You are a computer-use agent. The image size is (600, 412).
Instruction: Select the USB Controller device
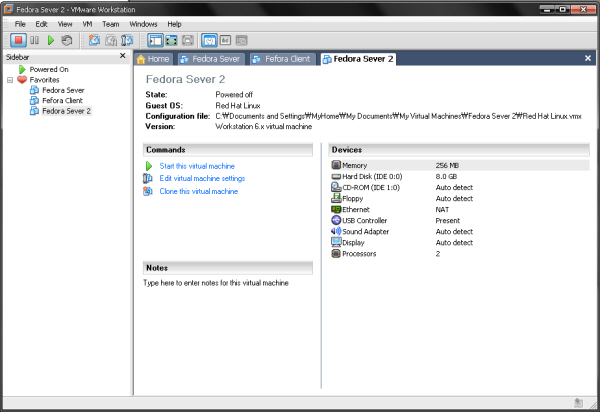459,221
